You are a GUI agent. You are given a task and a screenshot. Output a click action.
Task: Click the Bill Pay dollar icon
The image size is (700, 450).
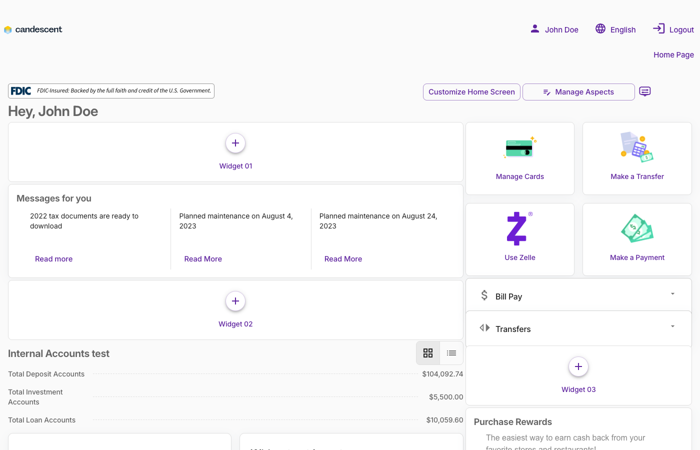click(484, 295)
